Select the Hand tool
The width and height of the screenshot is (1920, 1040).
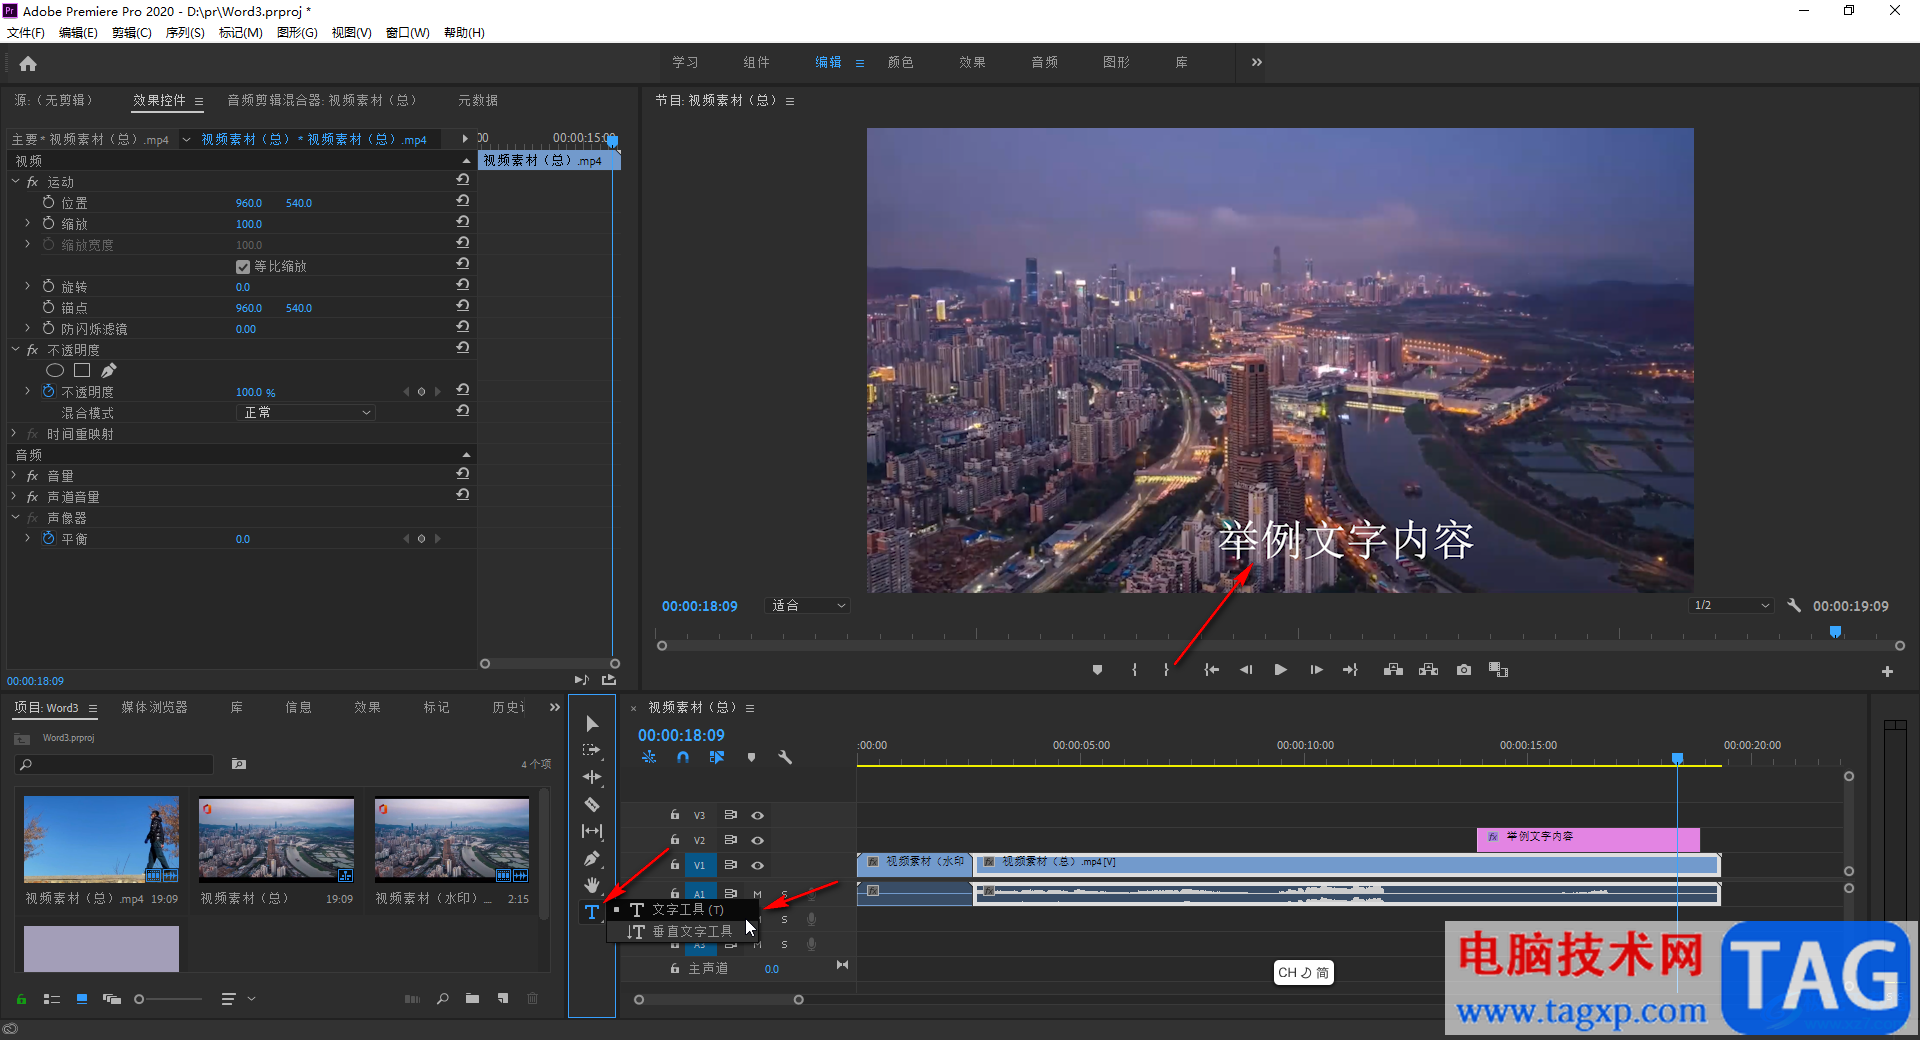(x=592, y=885)
